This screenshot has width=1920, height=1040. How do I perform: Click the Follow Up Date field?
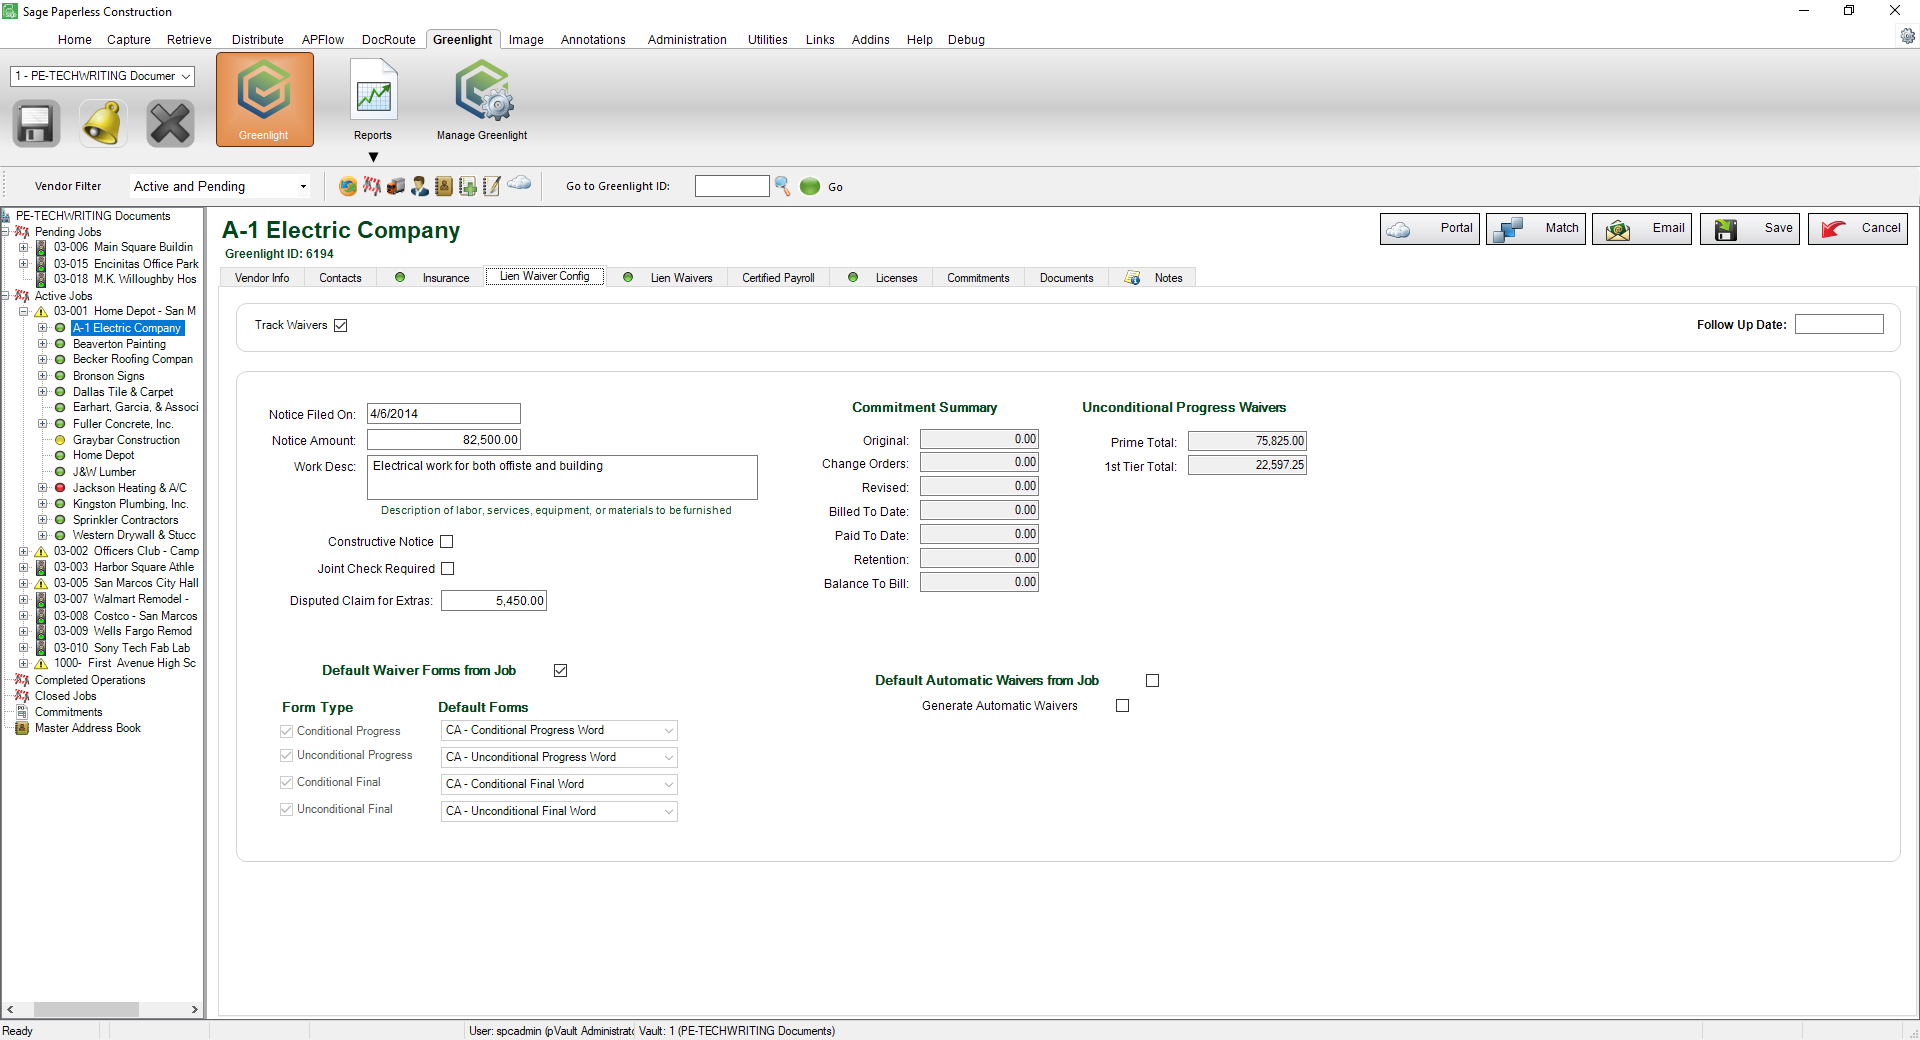pyautogui.click(x=1839, y=325)
